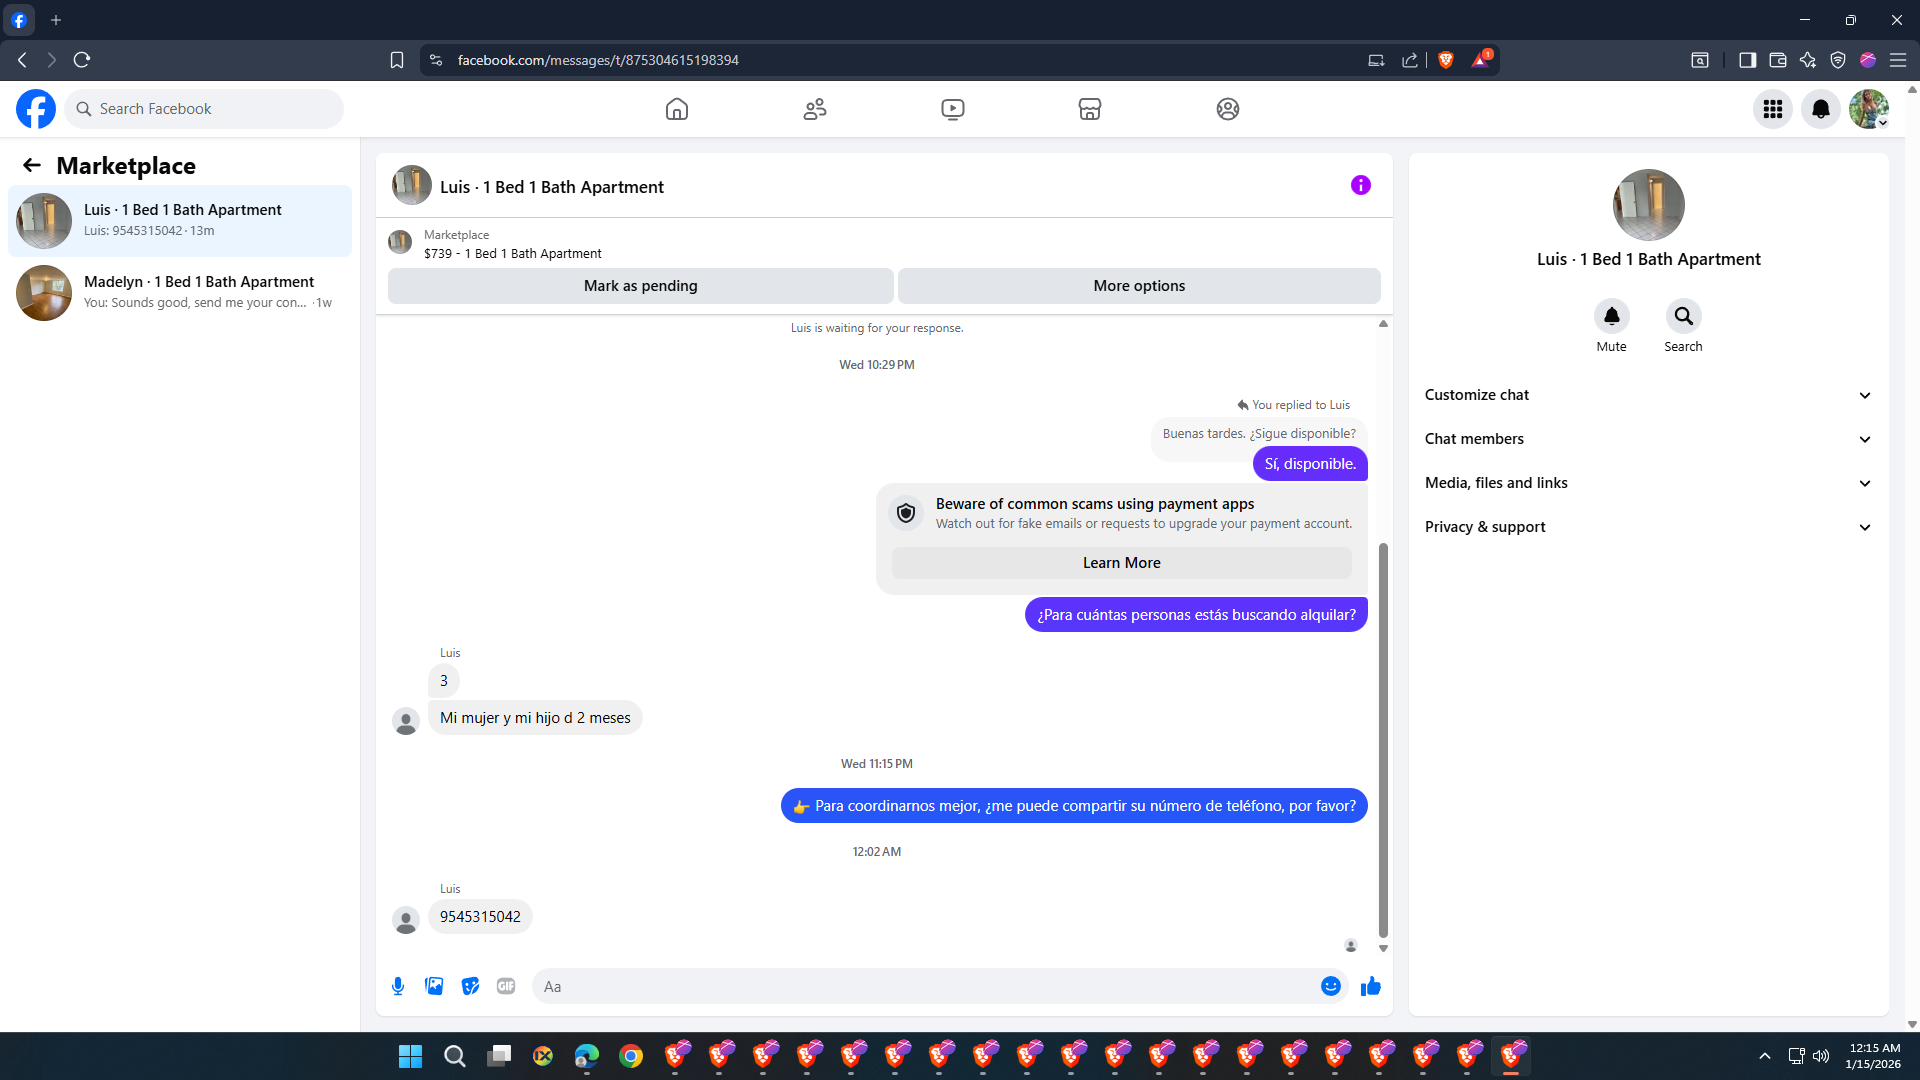Click the chat message scrollbar
Viewport: 1920px width, 1080px height.
(x=1383, y=740)
